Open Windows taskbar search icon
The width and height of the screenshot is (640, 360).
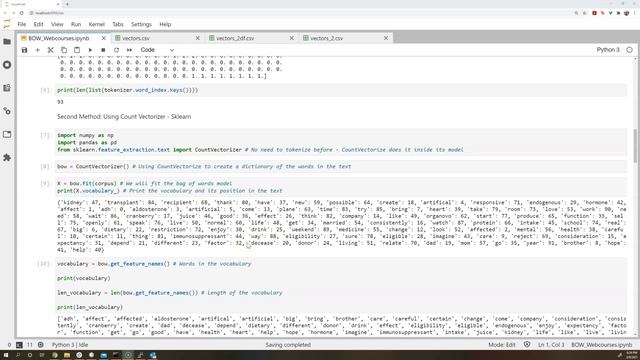pyautogui.click(x=18, y=355)
